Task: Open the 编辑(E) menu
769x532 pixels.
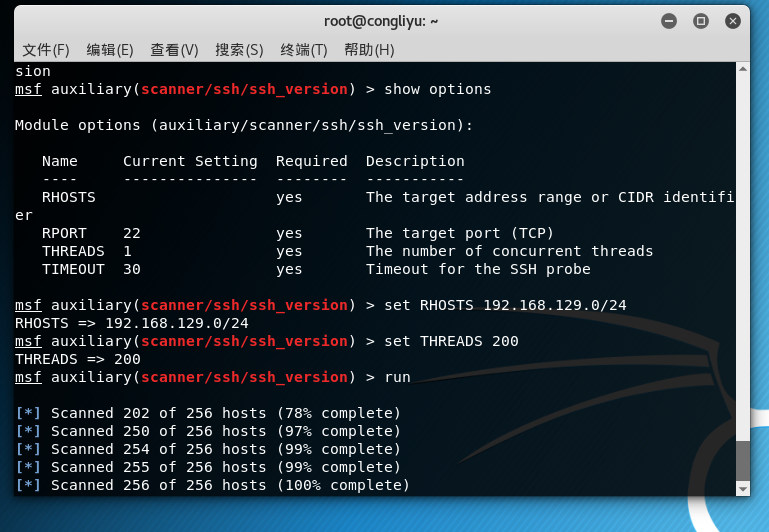Action: point(110,50)
